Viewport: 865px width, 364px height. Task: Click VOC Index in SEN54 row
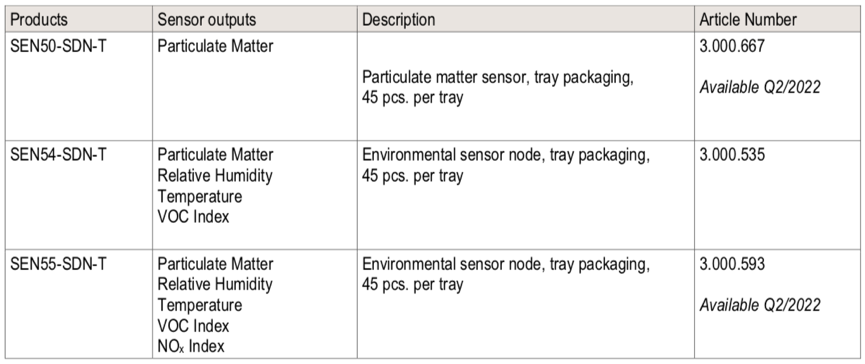[x=193, y=217]
